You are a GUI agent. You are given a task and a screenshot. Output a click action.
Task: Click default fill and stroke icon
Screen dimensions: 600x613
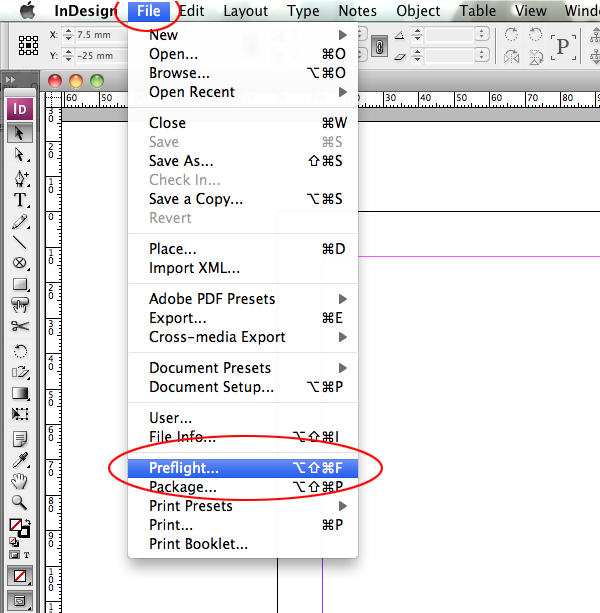coord(14,542)
